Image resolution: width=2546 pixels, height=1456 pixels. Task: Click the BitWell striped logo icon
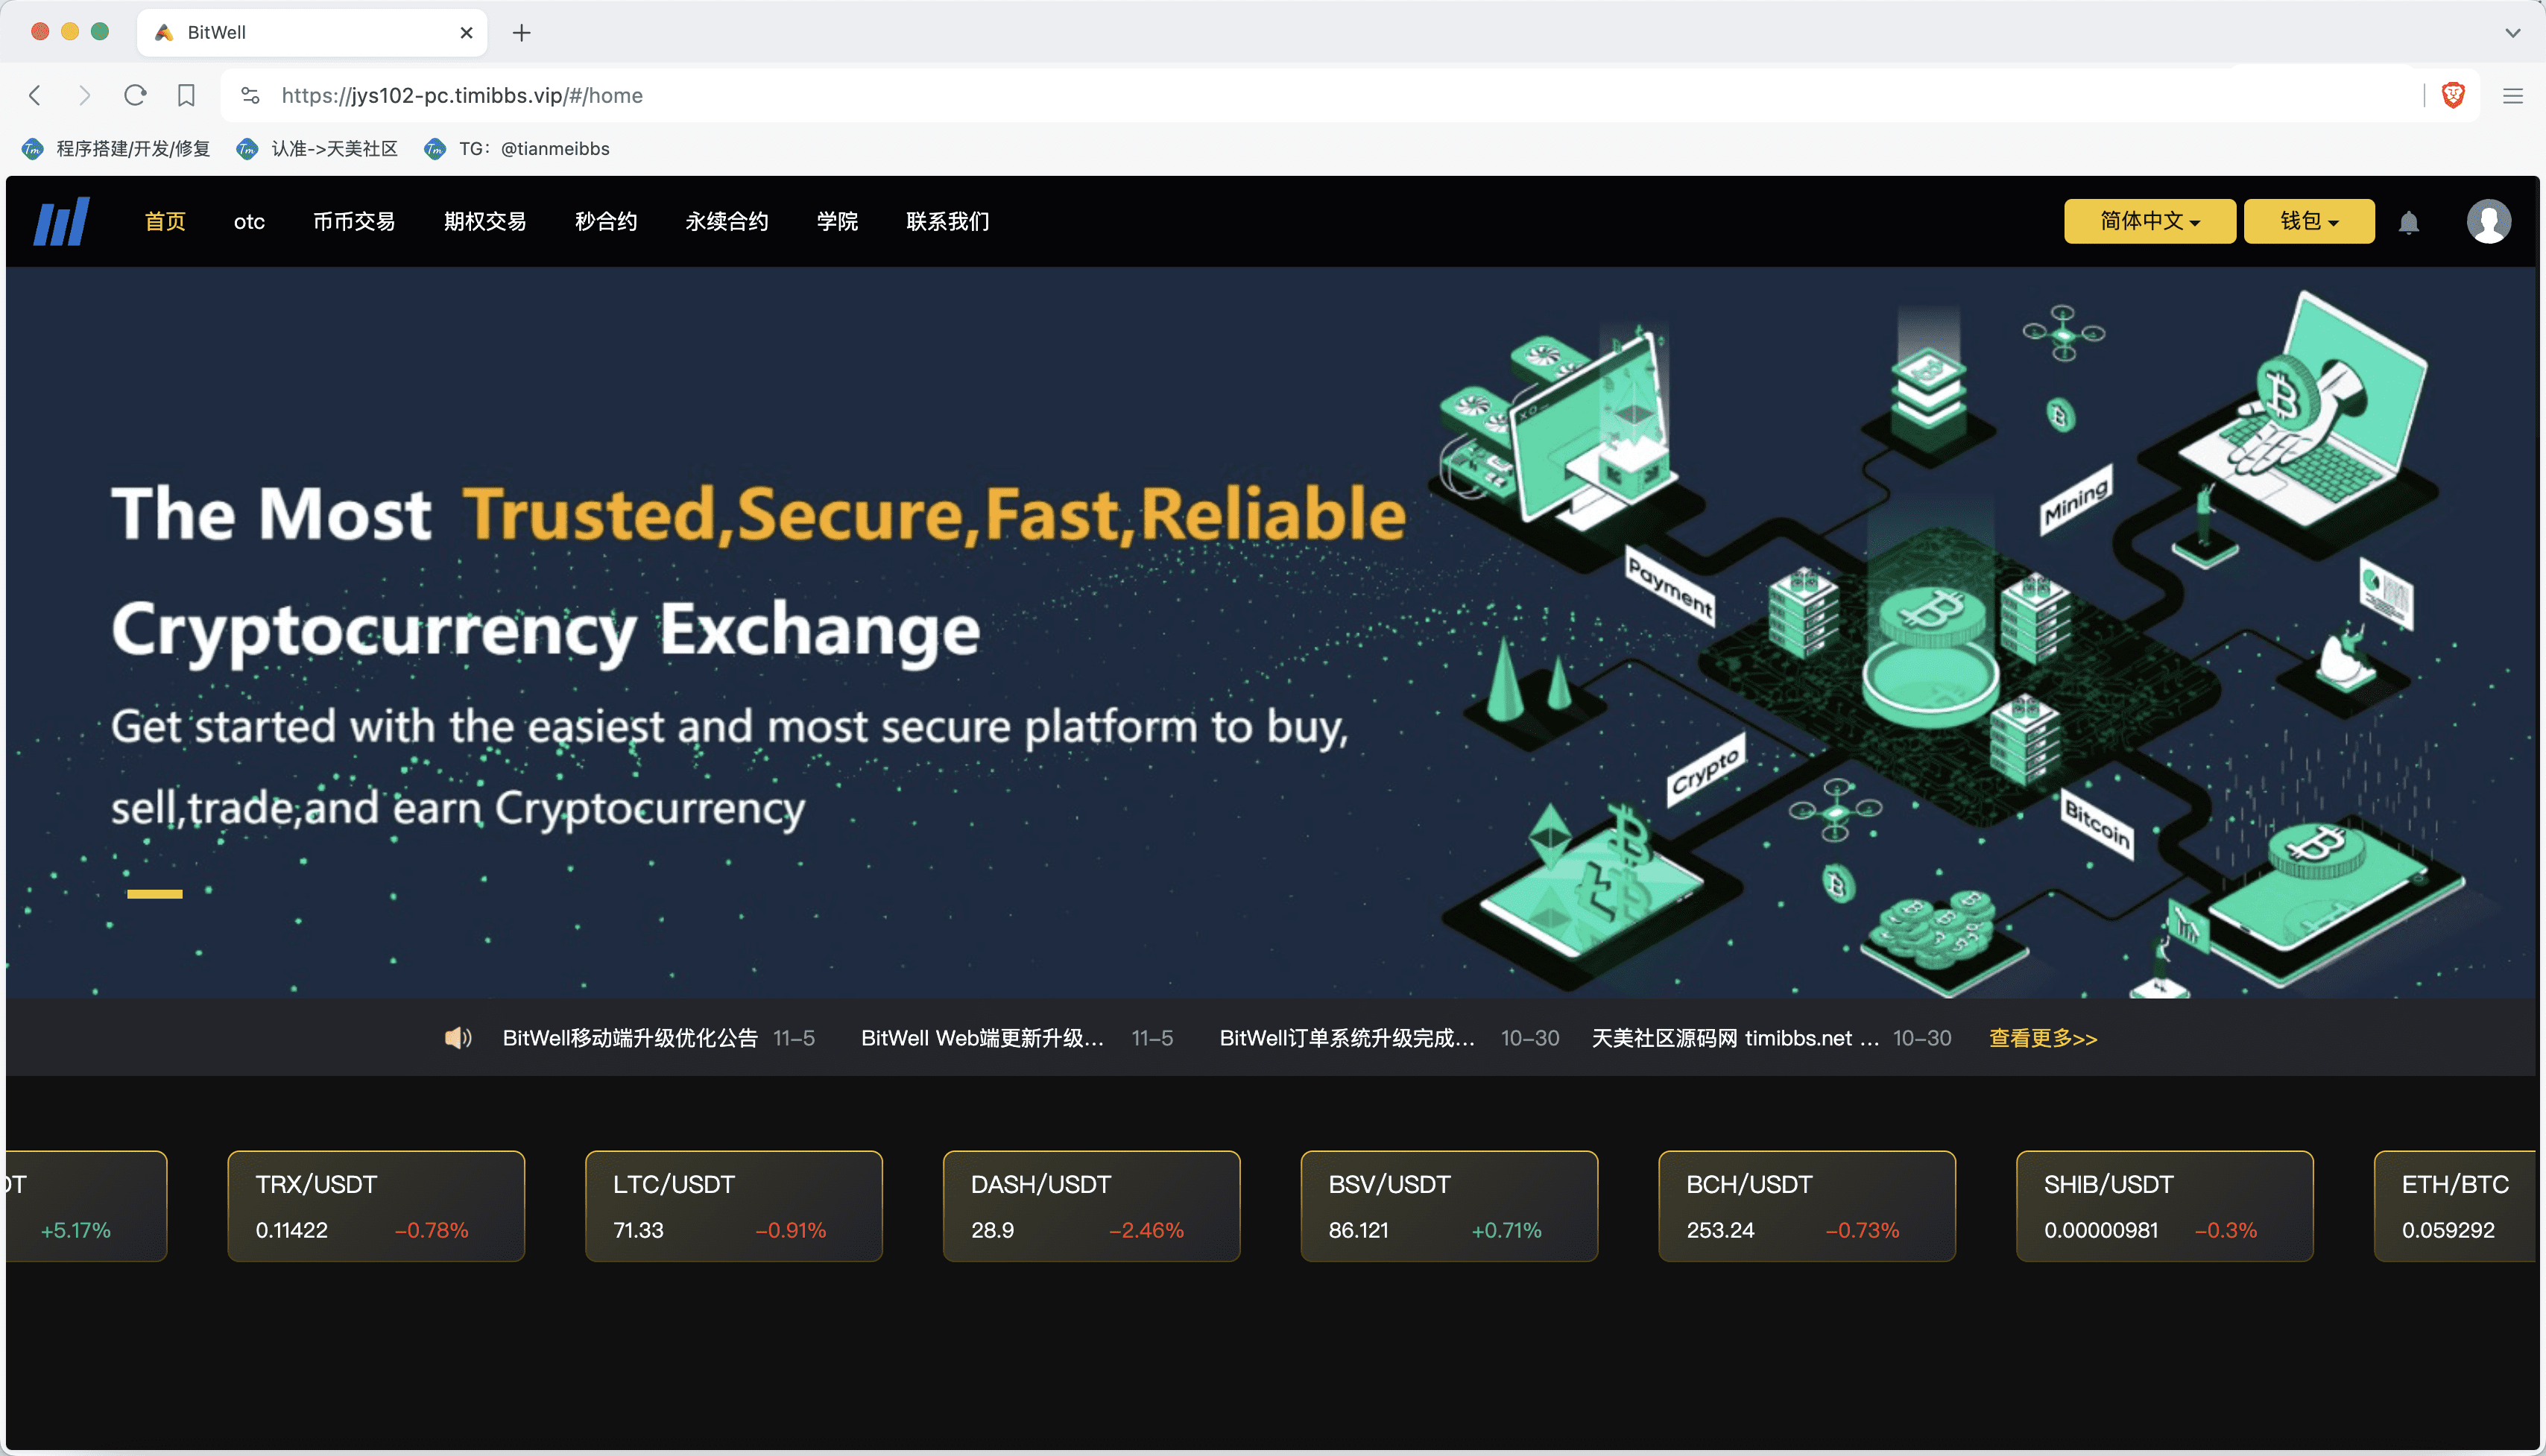[62, 221]
